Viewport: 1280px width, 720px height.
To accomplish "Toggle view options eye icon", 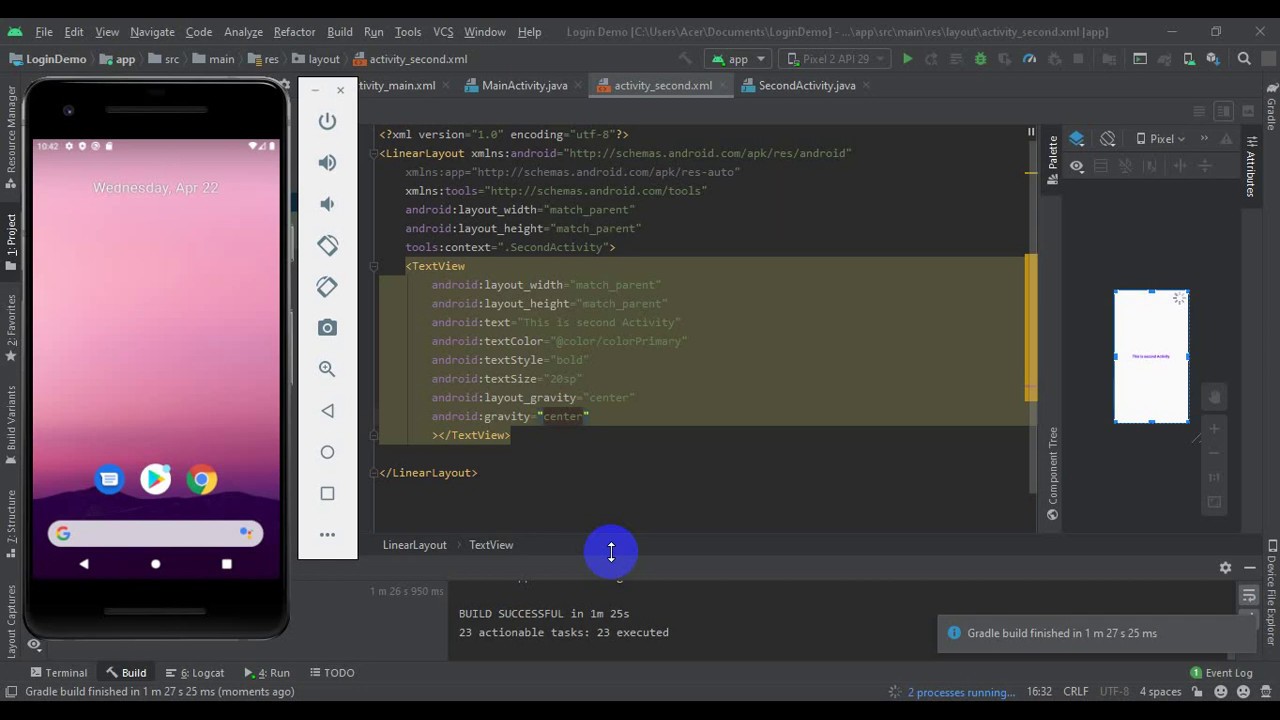I will click(x=1077, y=166).
